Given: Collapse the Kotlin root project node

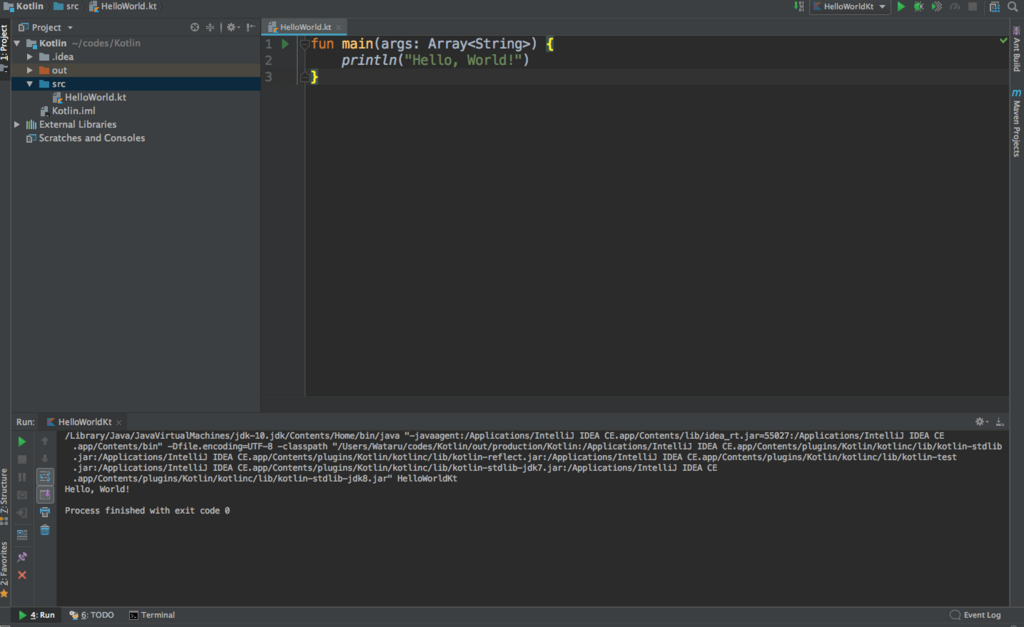Looking at the screenshot, I should [x=17, y=43].
